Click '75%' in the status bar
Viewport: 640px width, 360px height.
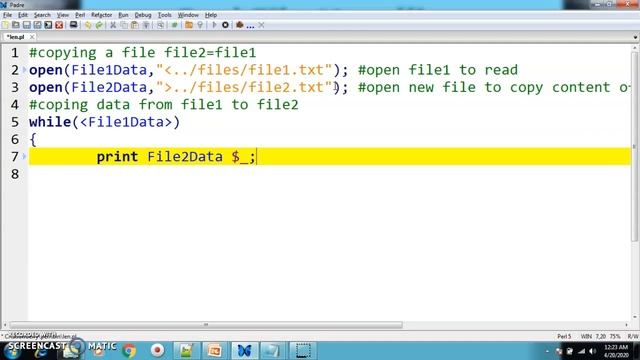point(615,336)
